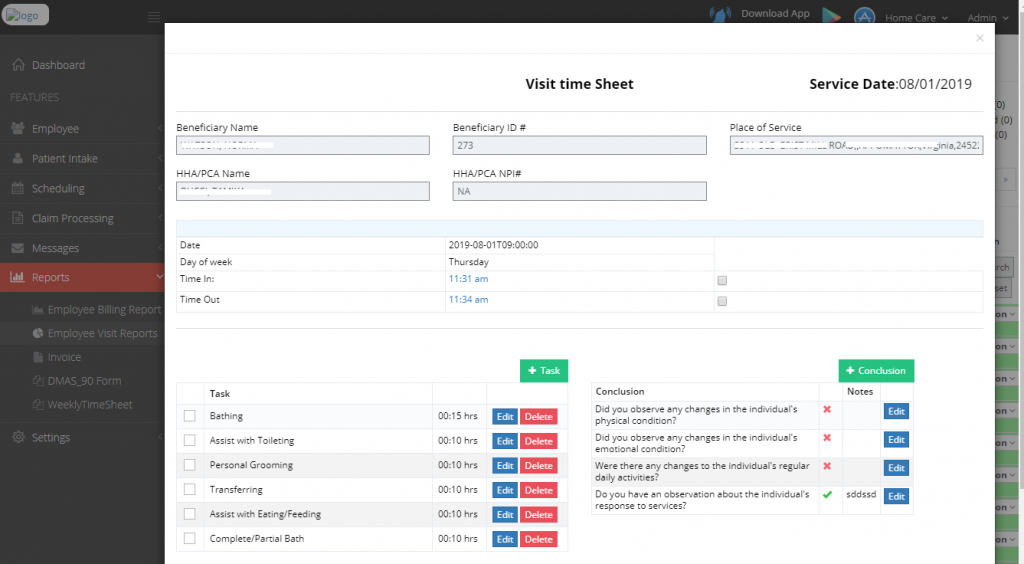This screenshot has height=564, width=1024.
Task: Edit the physical condition conclusion
Action: click(896, 411)
